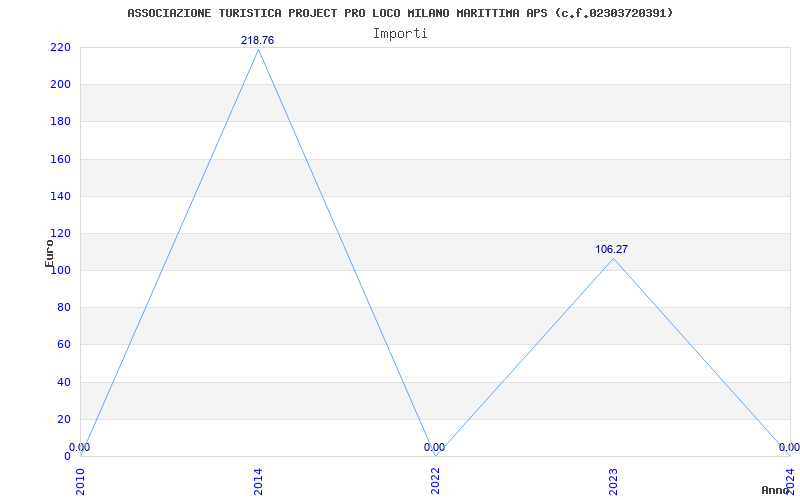The width and height of the screenshot is (800, 500).
Task: Click the 2022 x-axis label
Action: [436, 481]
